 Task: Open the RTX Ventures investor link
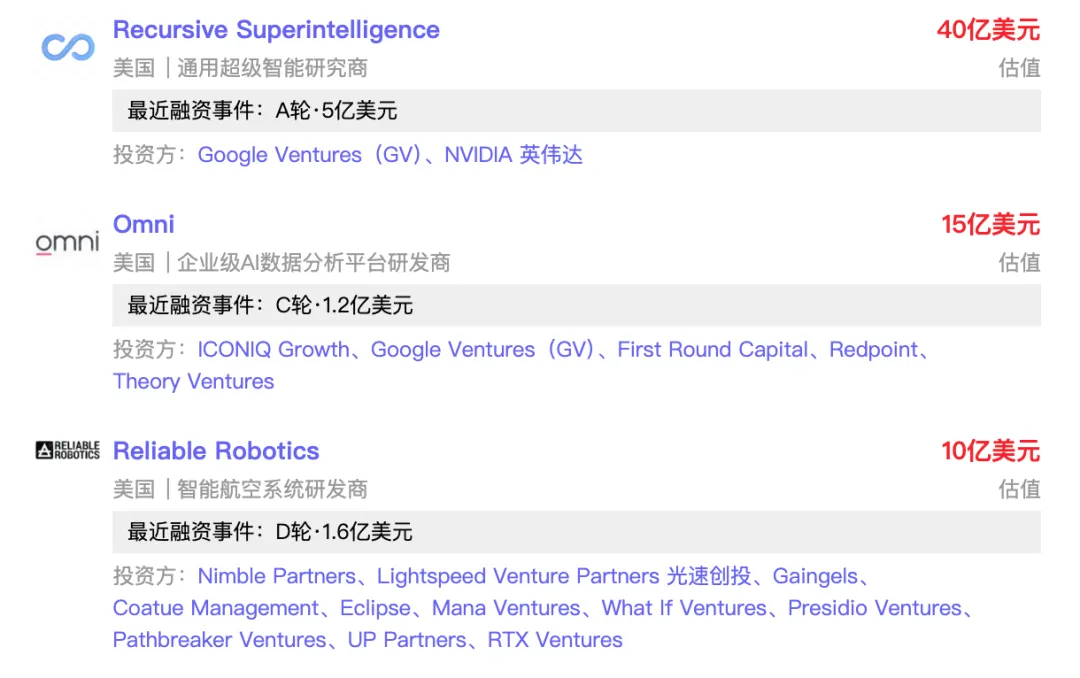(555, 640)
